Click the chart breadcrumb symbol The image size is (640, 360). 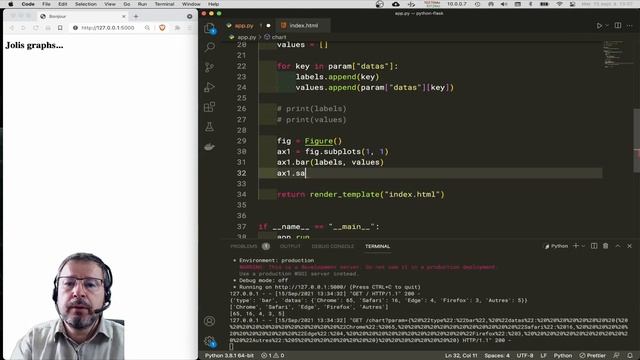(x=279, y=37)
